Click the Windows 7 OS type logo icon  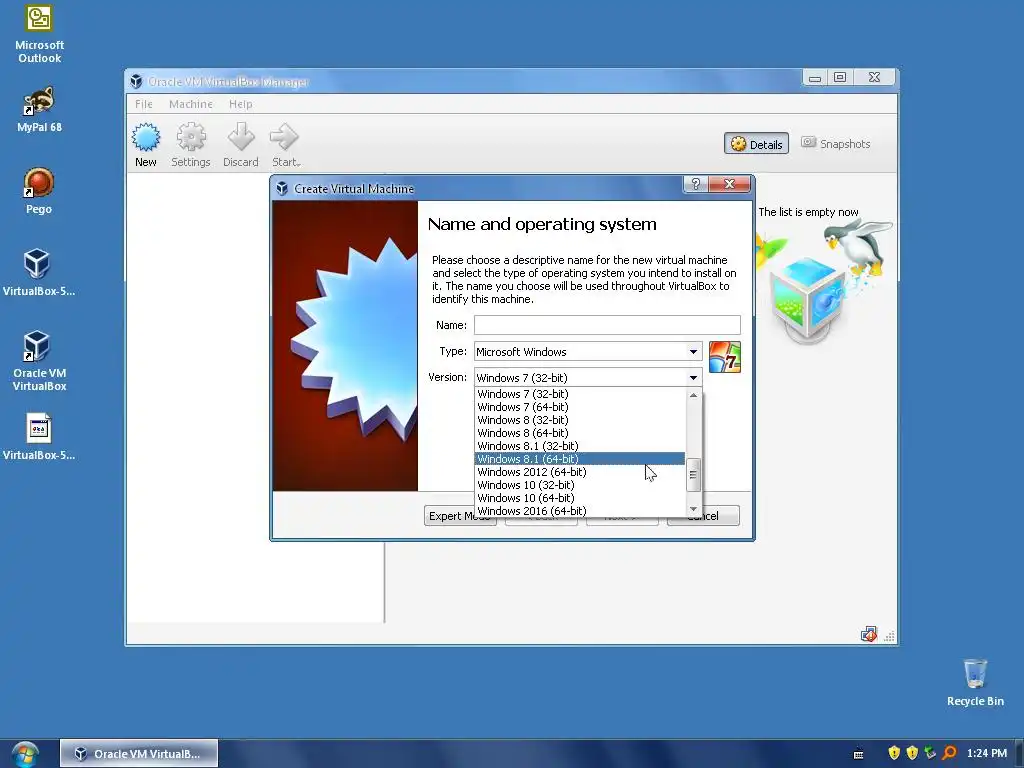(725, 357)
